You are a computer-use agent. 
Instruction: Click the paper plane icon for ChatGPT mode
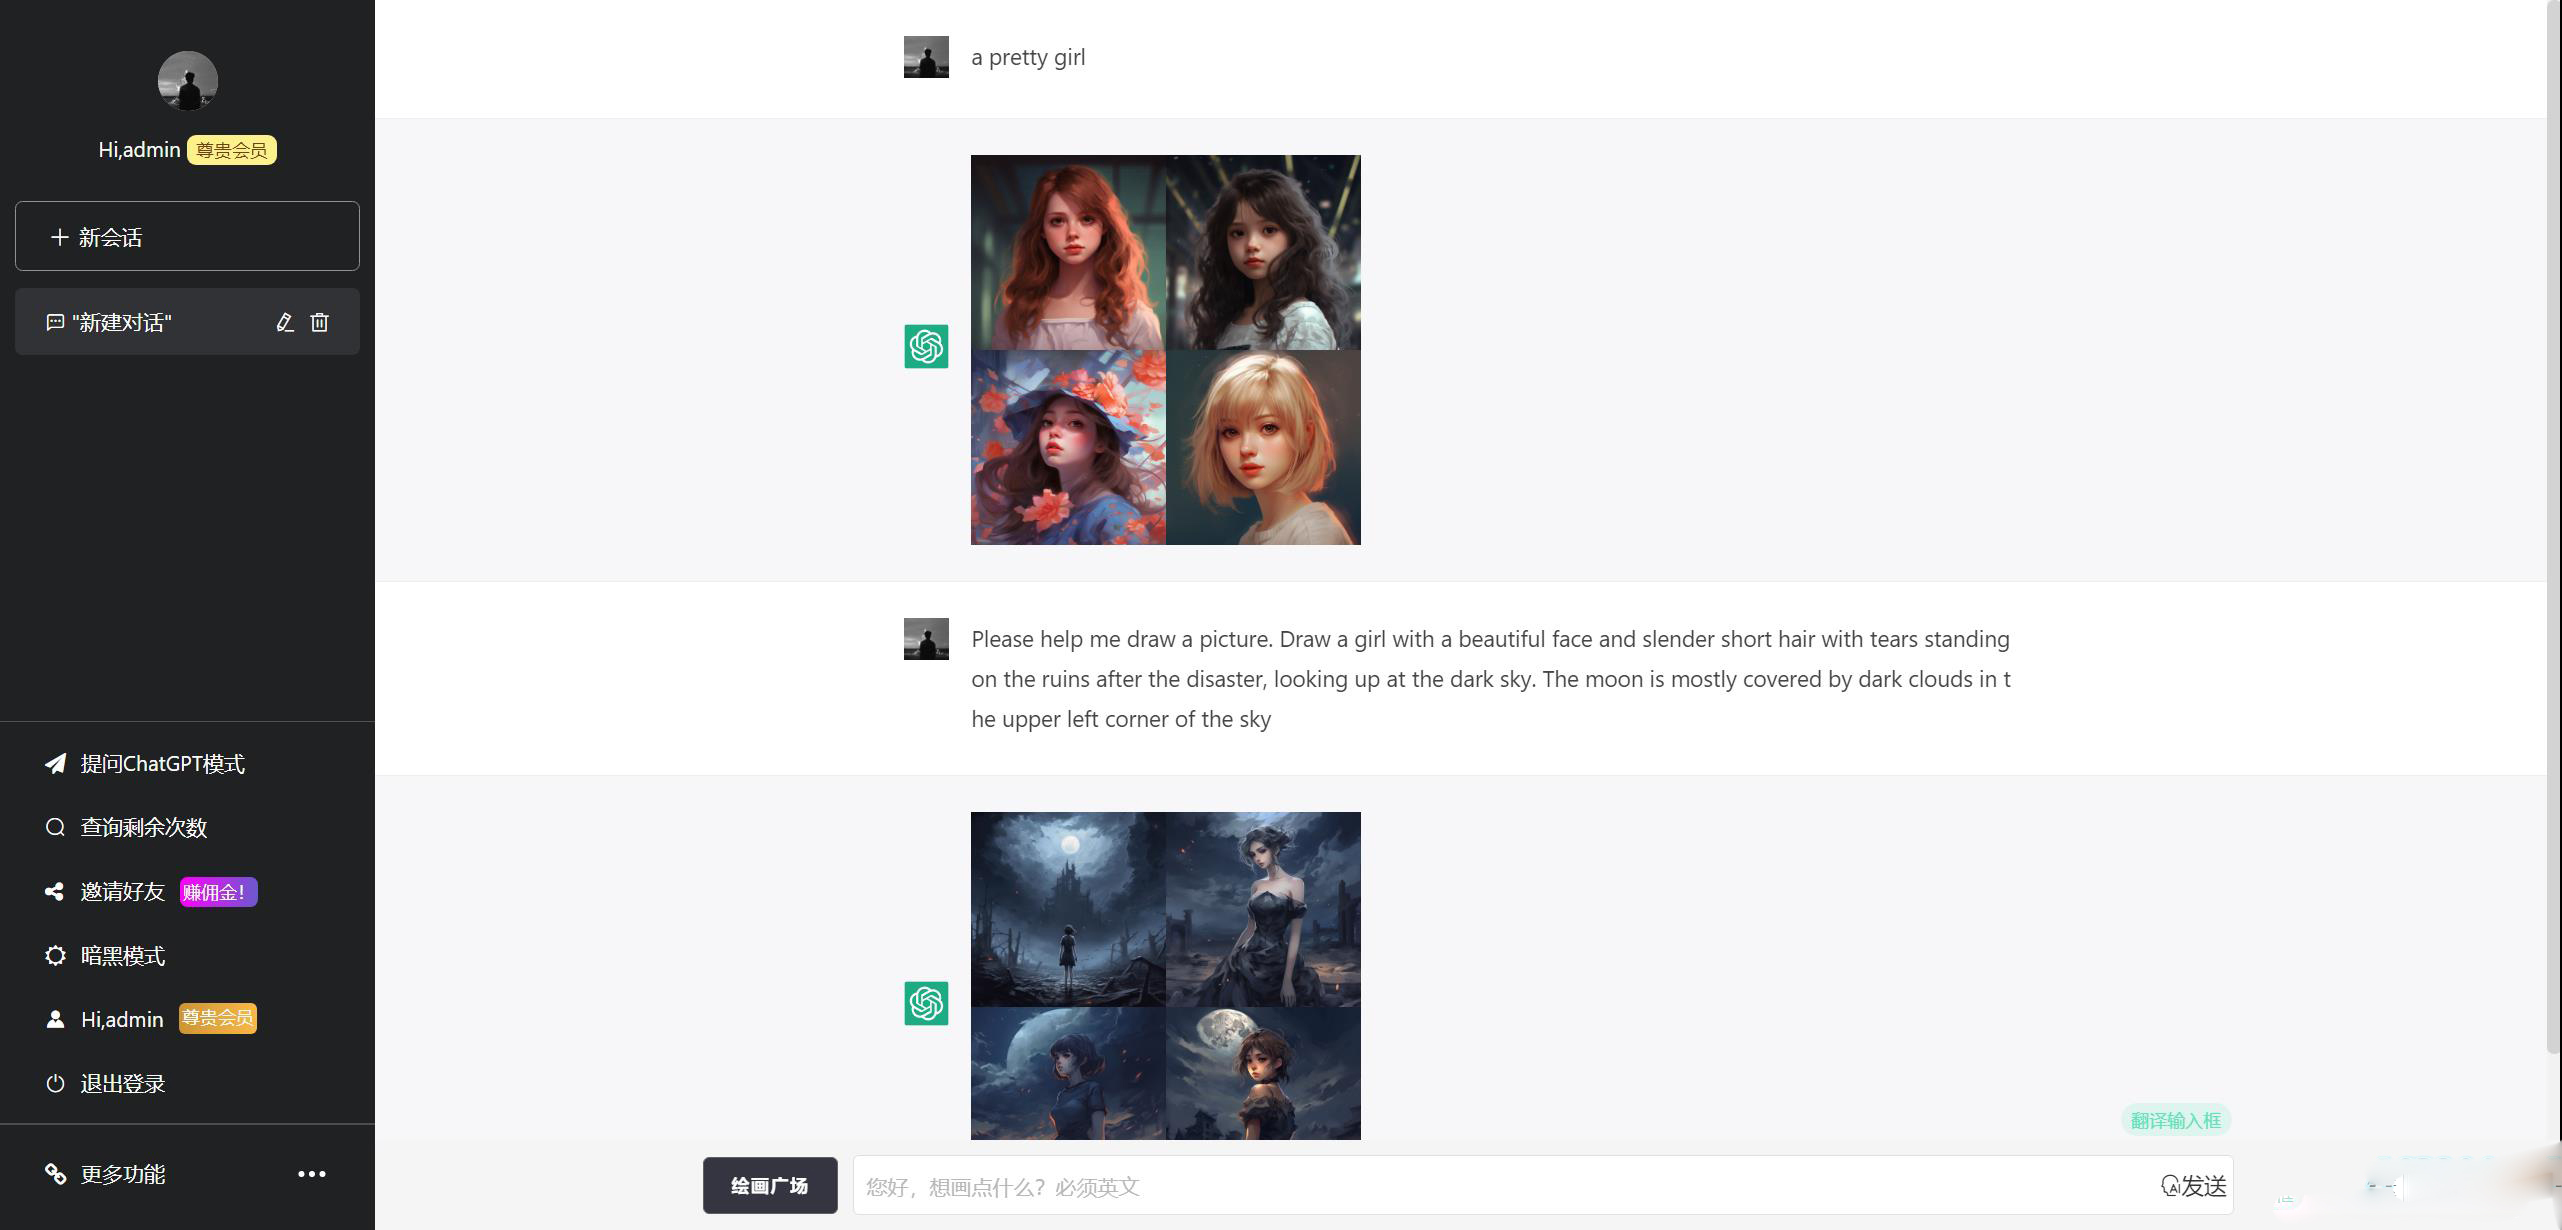tap(56, 764)
